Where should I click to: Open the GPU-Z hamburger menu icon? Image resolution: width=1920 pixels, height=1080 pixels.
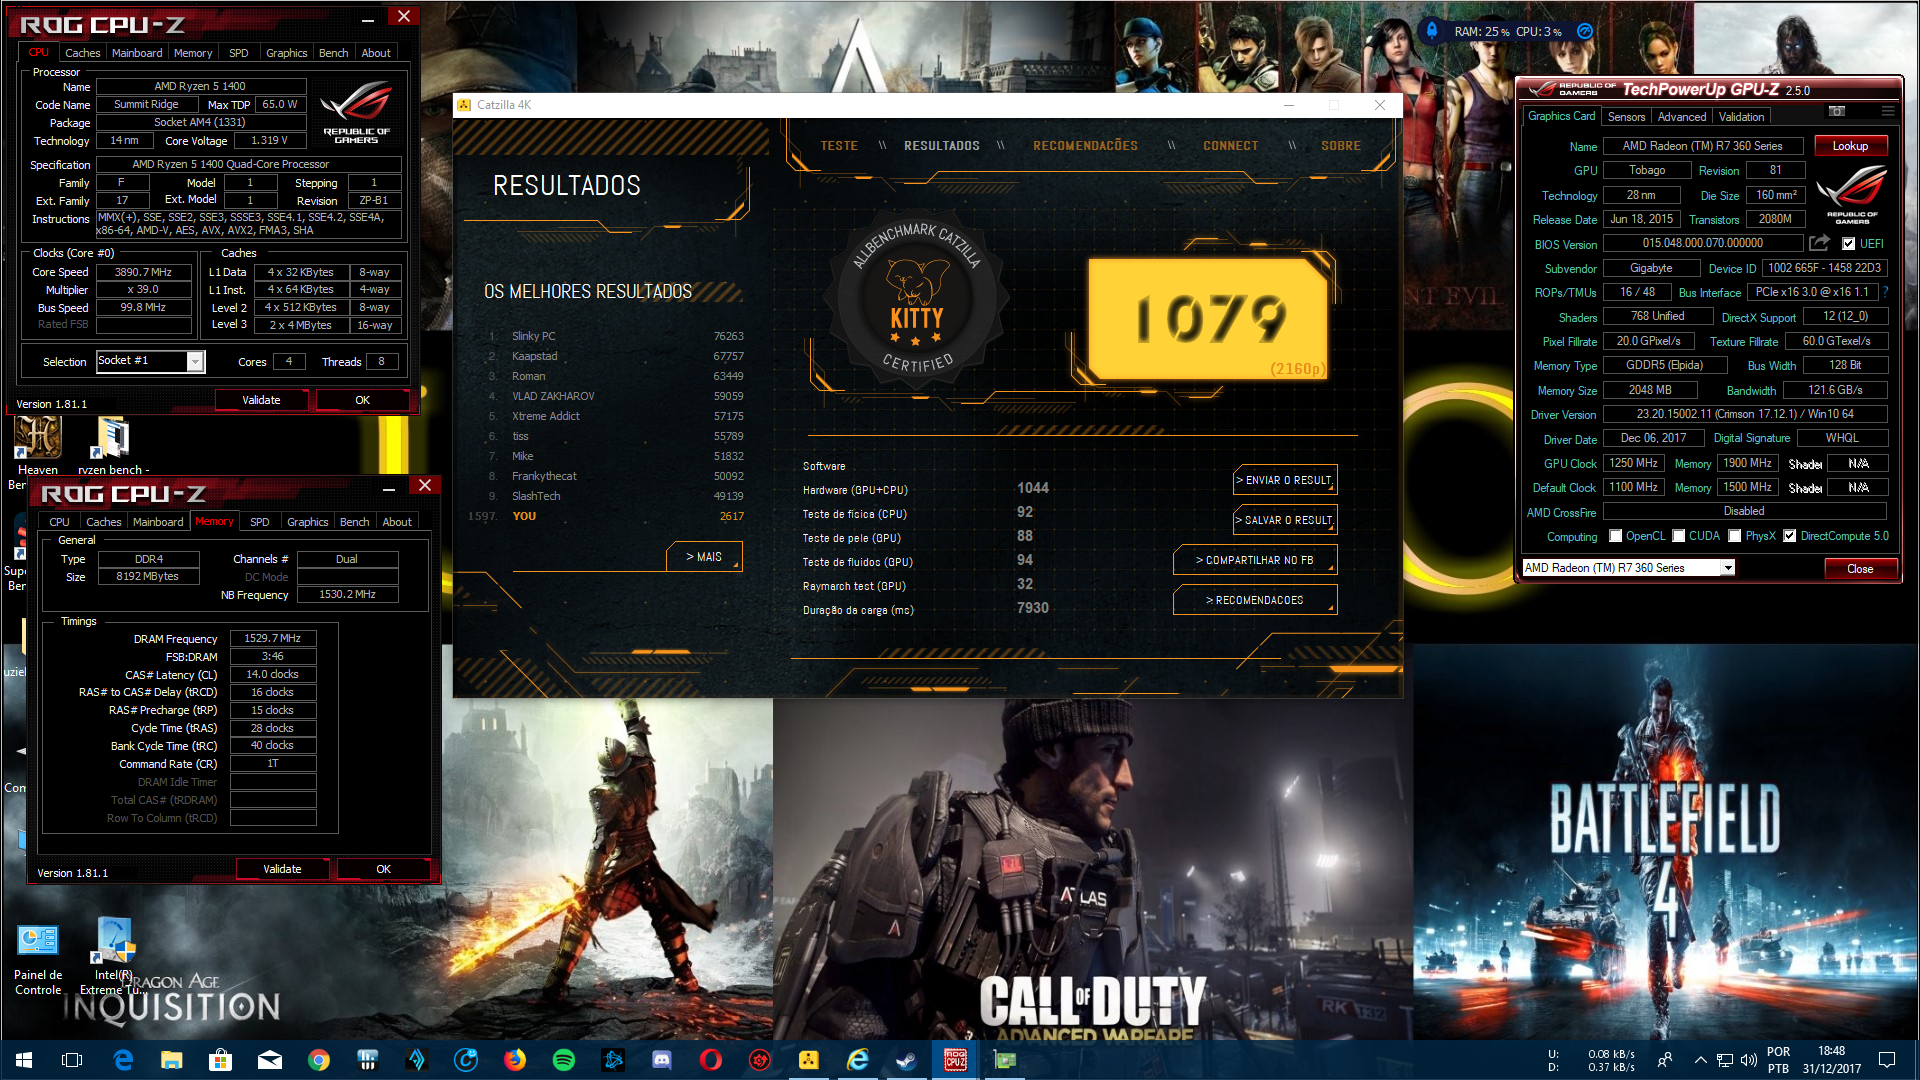coord(1887,111)
